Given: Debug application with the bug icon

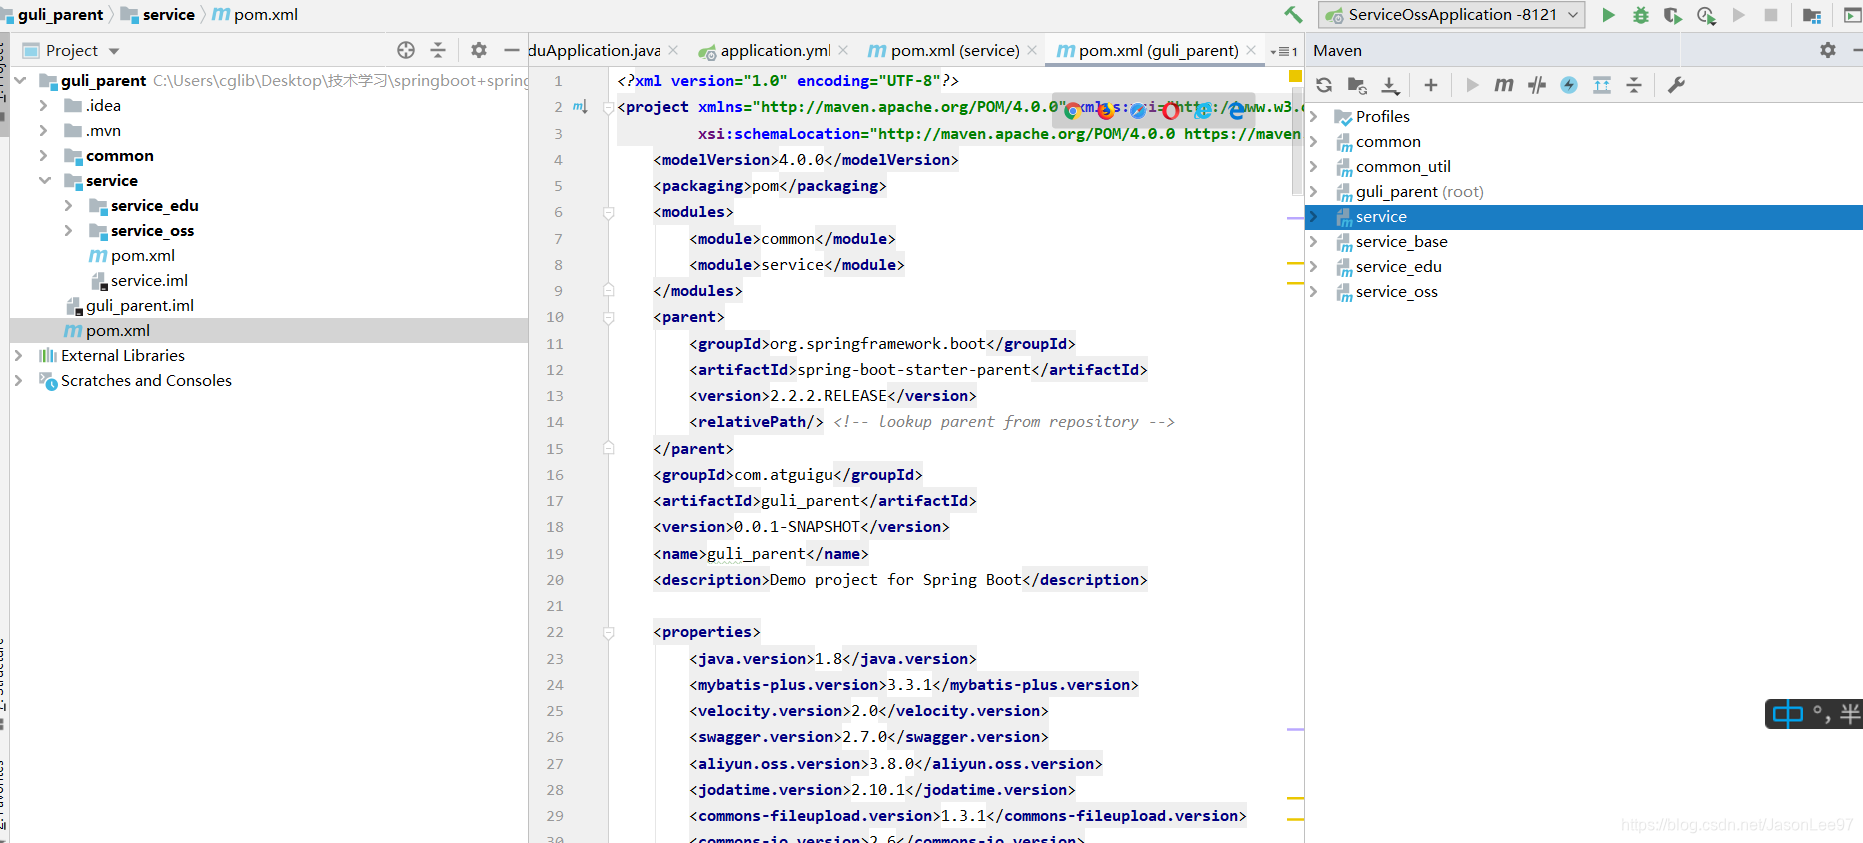Looking at the screenshot, I should [x=1641, y=14].
